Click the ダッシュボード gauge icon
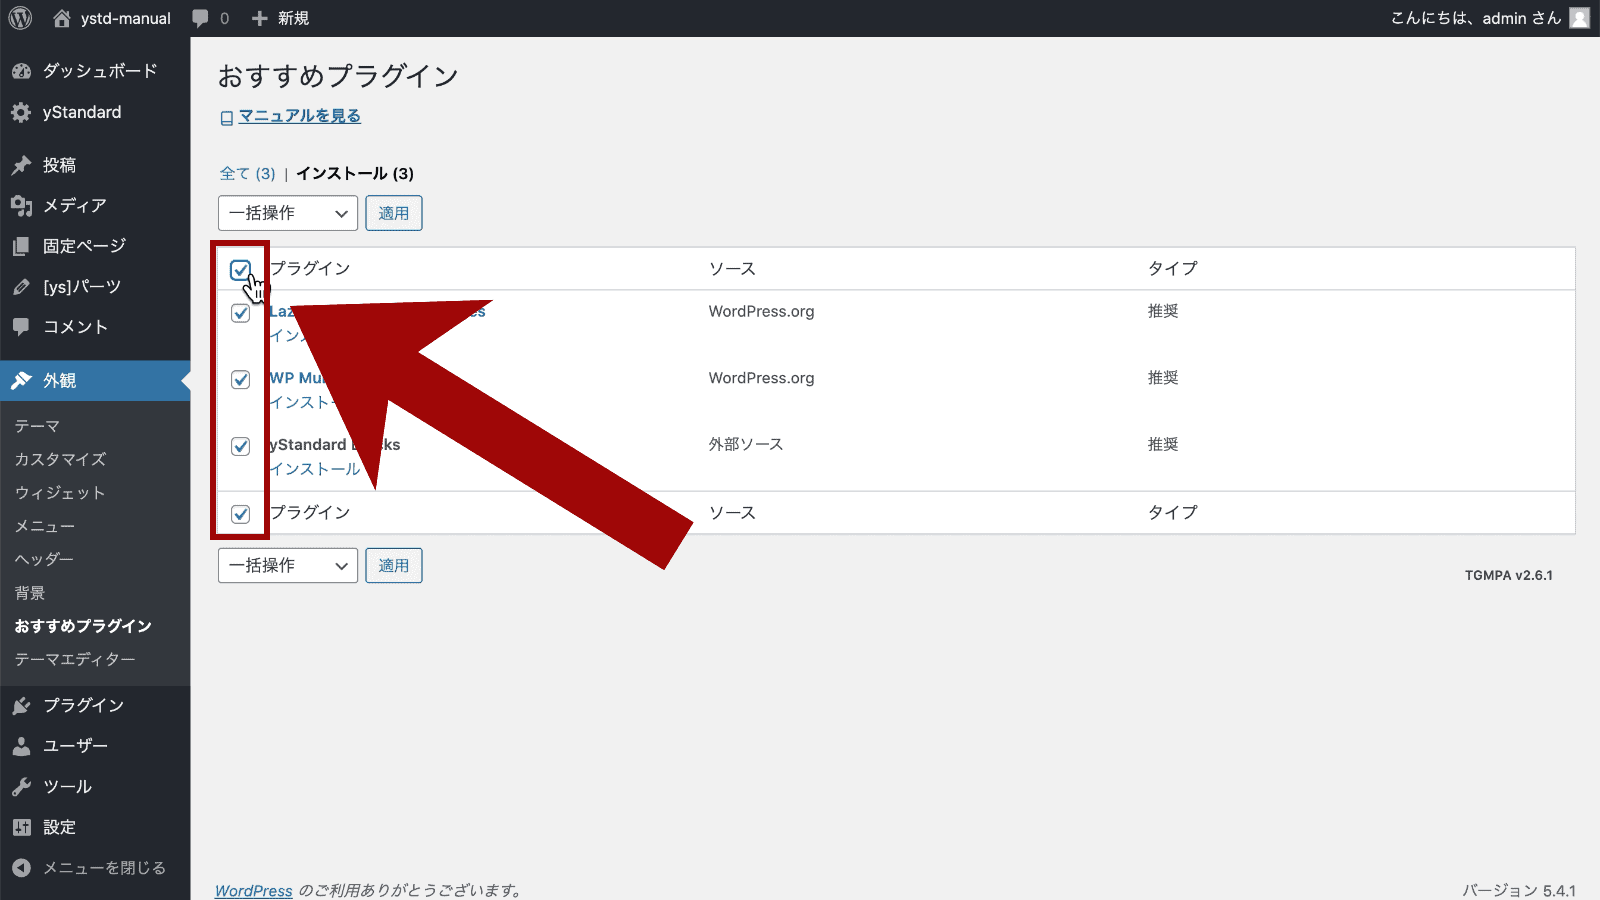 pos(21,71)
